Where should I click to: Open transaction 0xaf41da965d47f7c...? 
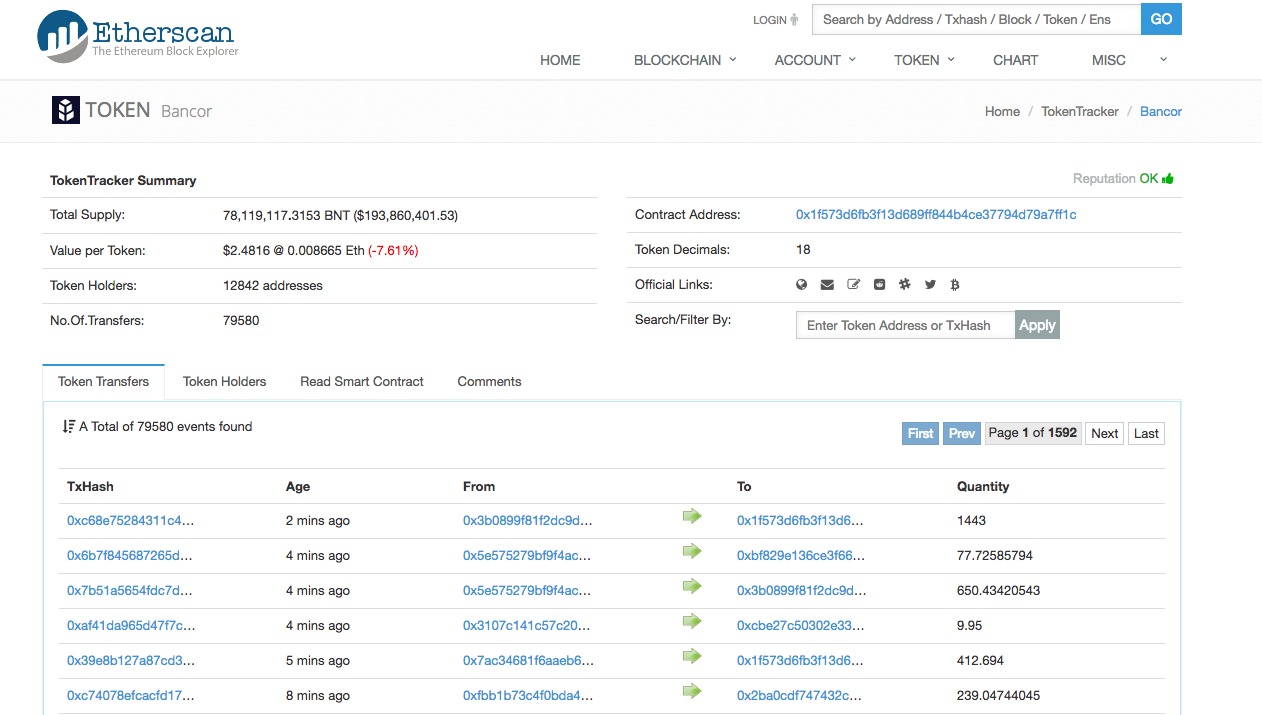[131, 626]
